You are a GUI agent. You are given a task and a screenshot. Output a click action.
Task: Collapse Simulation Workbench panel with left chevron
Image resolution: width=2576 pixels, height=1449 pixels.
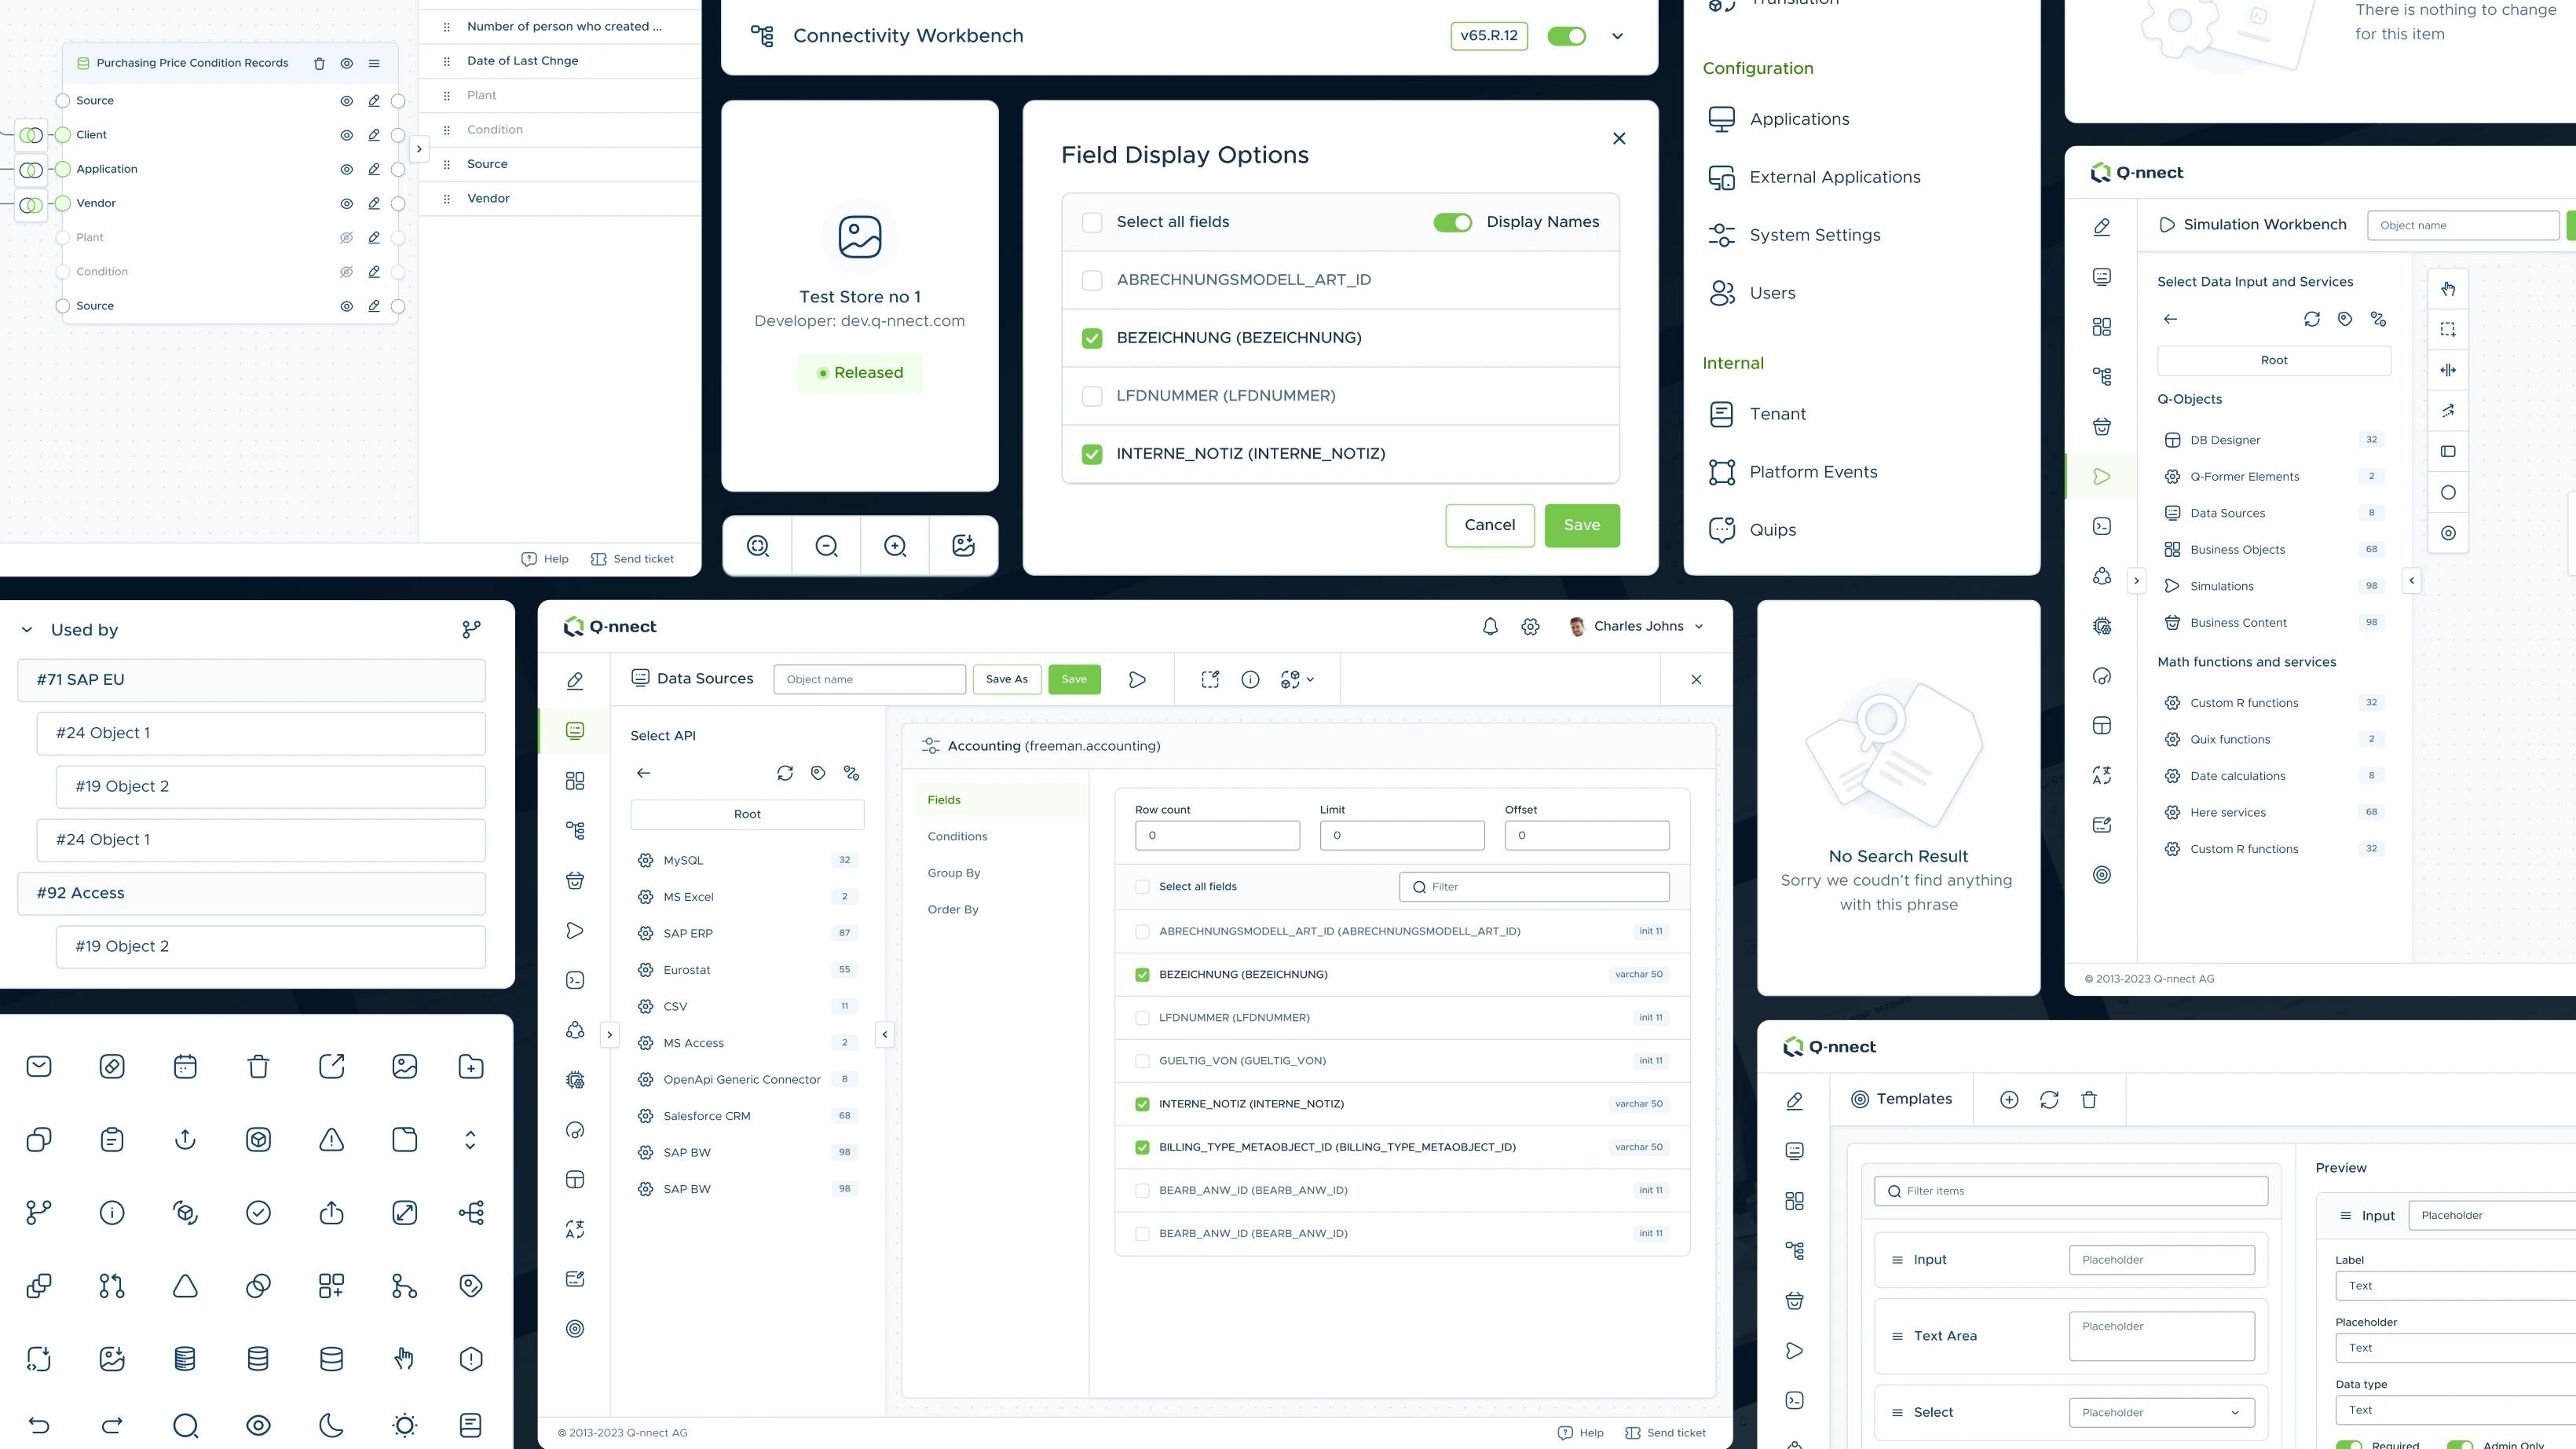point(2411,580)
